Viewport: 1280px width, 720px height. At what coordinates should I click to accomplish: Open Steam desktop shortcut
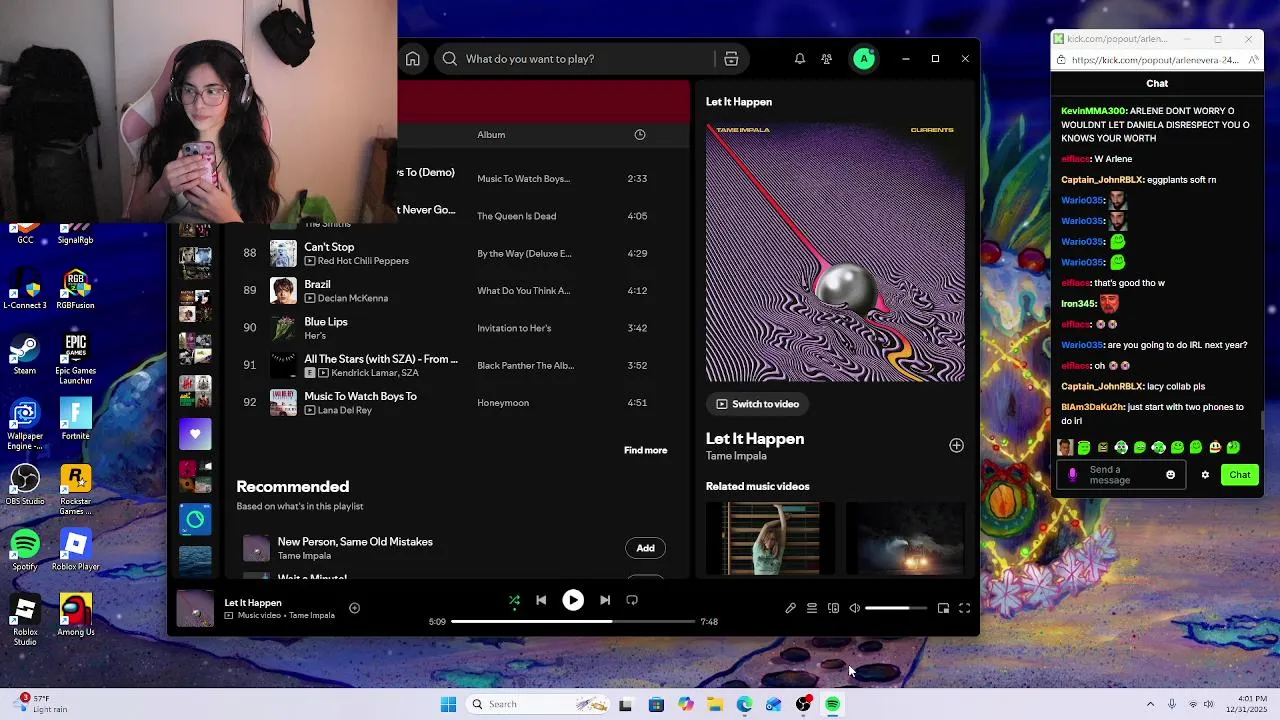[25, 356]
